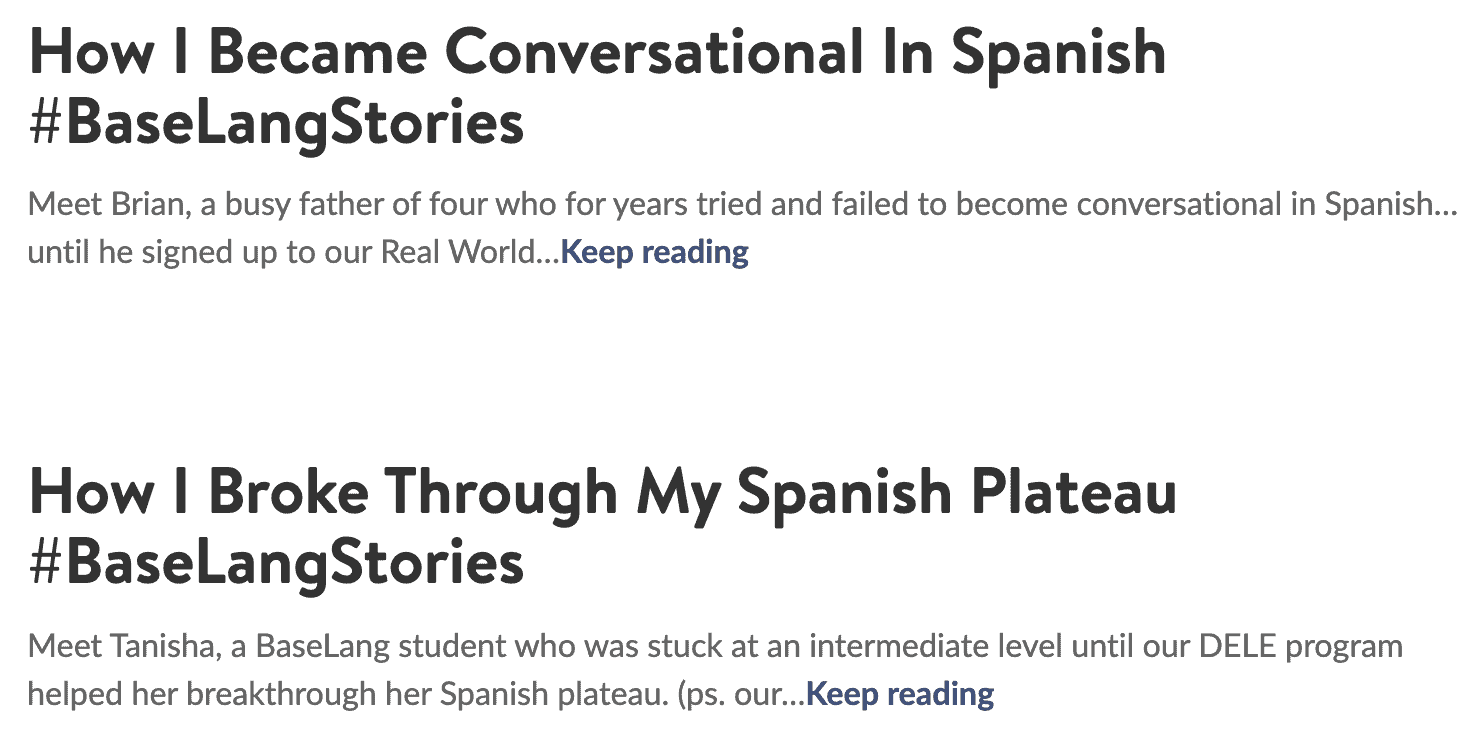This screenshot has width=1478, height=744.
Task: Open the "How I Became Conversational In Spanish" article
Action: coord(598,87)
